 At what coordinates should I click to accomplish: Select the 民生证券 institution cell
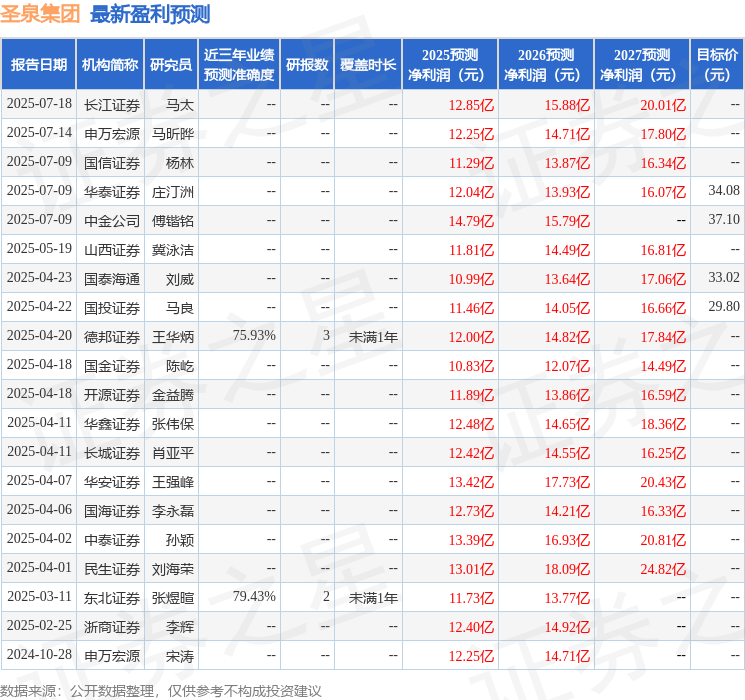tap(112, 569)
